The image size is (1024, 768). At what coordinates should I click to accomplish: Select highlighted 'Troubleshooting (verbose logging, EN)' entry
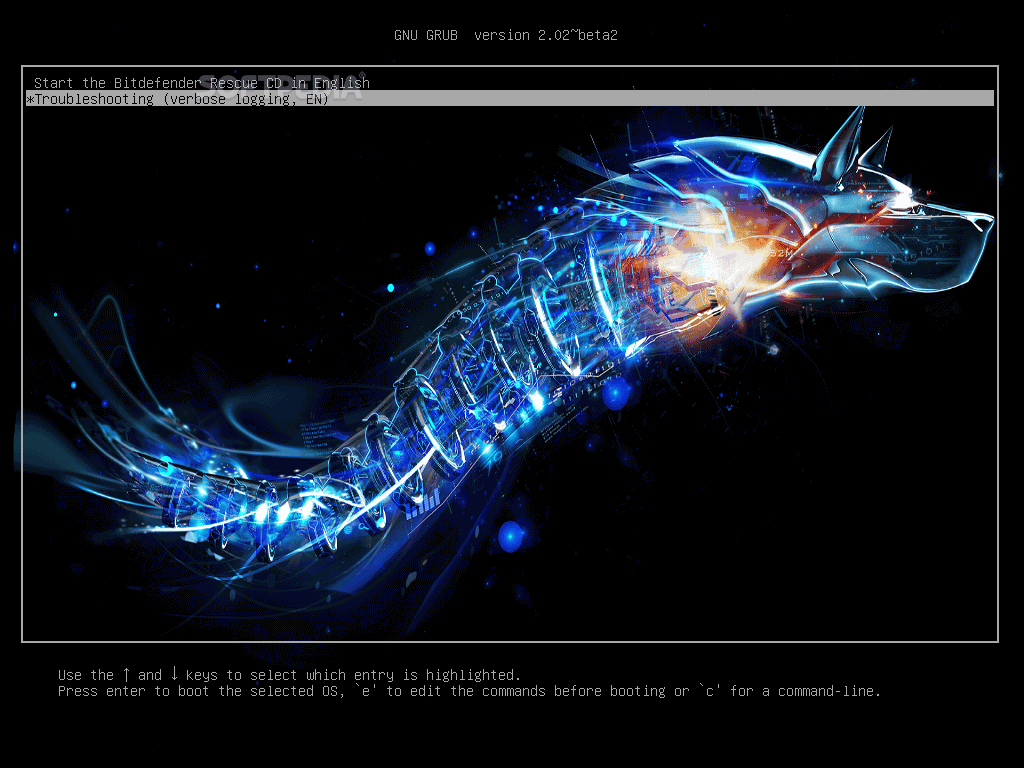tap(509, 99)
